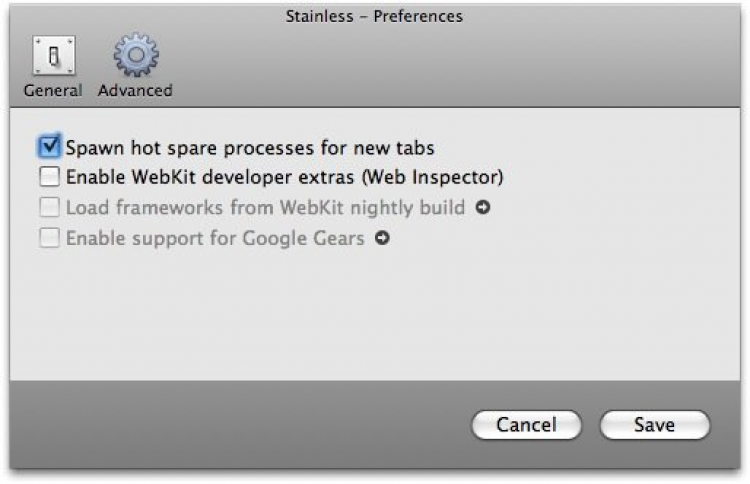Screen dimensions: 750x484
Task: Click the 'Enable WebKit developer extras' label text
Action: click(284, 178)
